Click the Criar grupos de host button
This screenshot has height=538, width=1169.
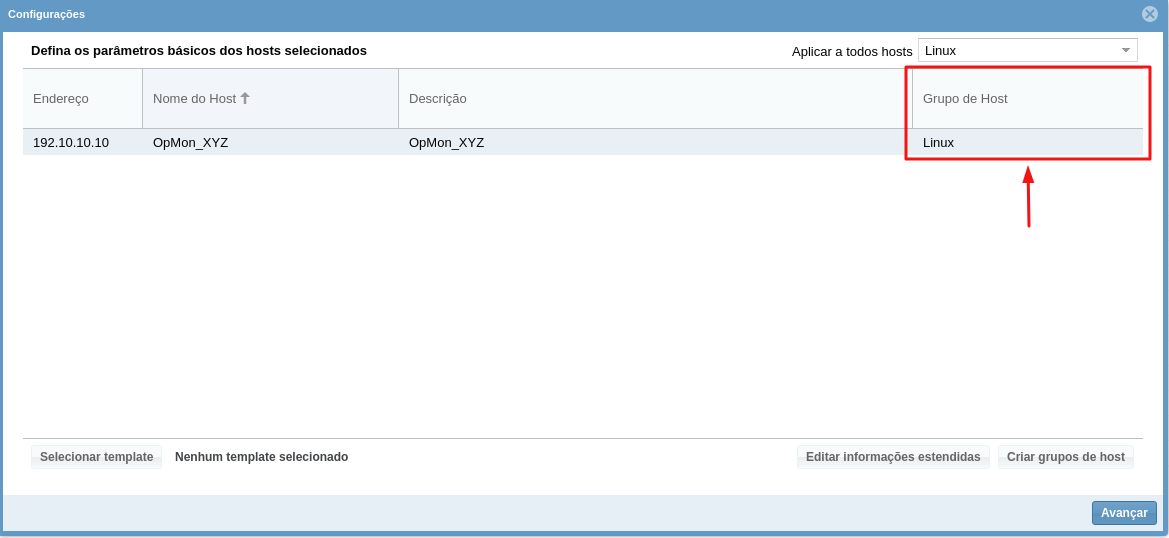point(1065,457)
